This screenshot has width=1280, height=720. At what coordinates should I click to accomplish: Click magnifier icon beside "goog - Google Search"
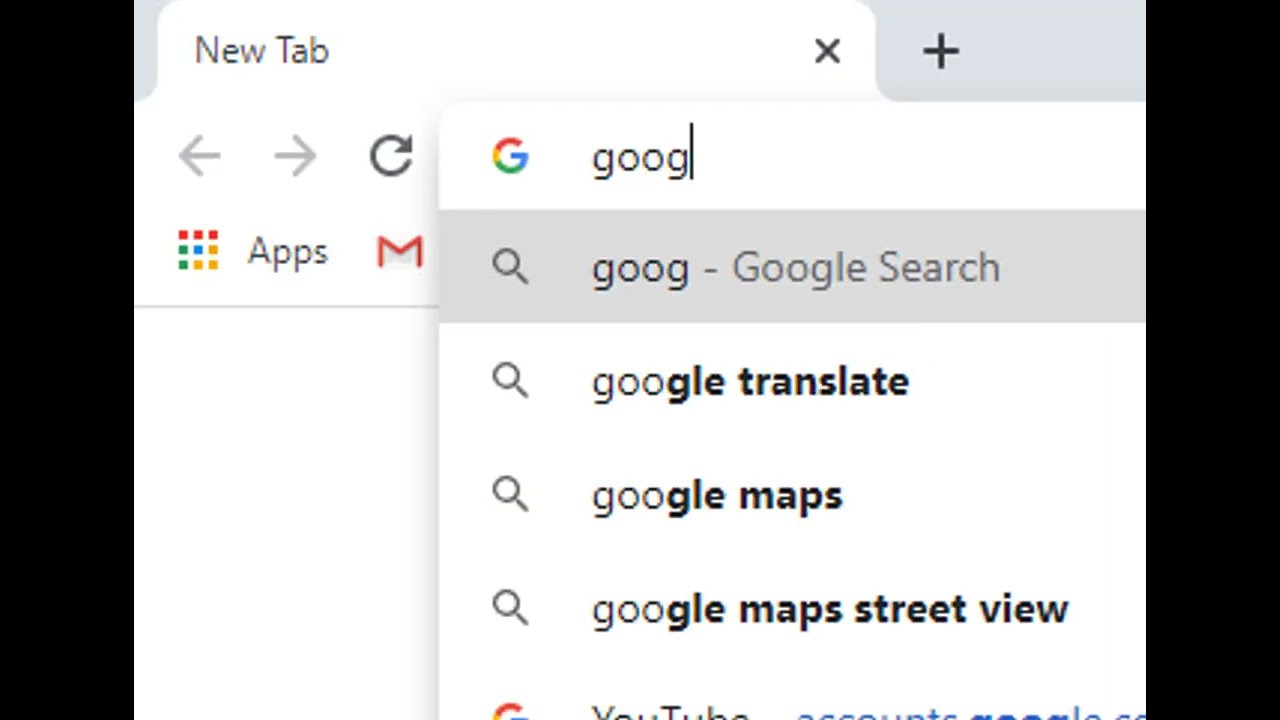(510, 267)
